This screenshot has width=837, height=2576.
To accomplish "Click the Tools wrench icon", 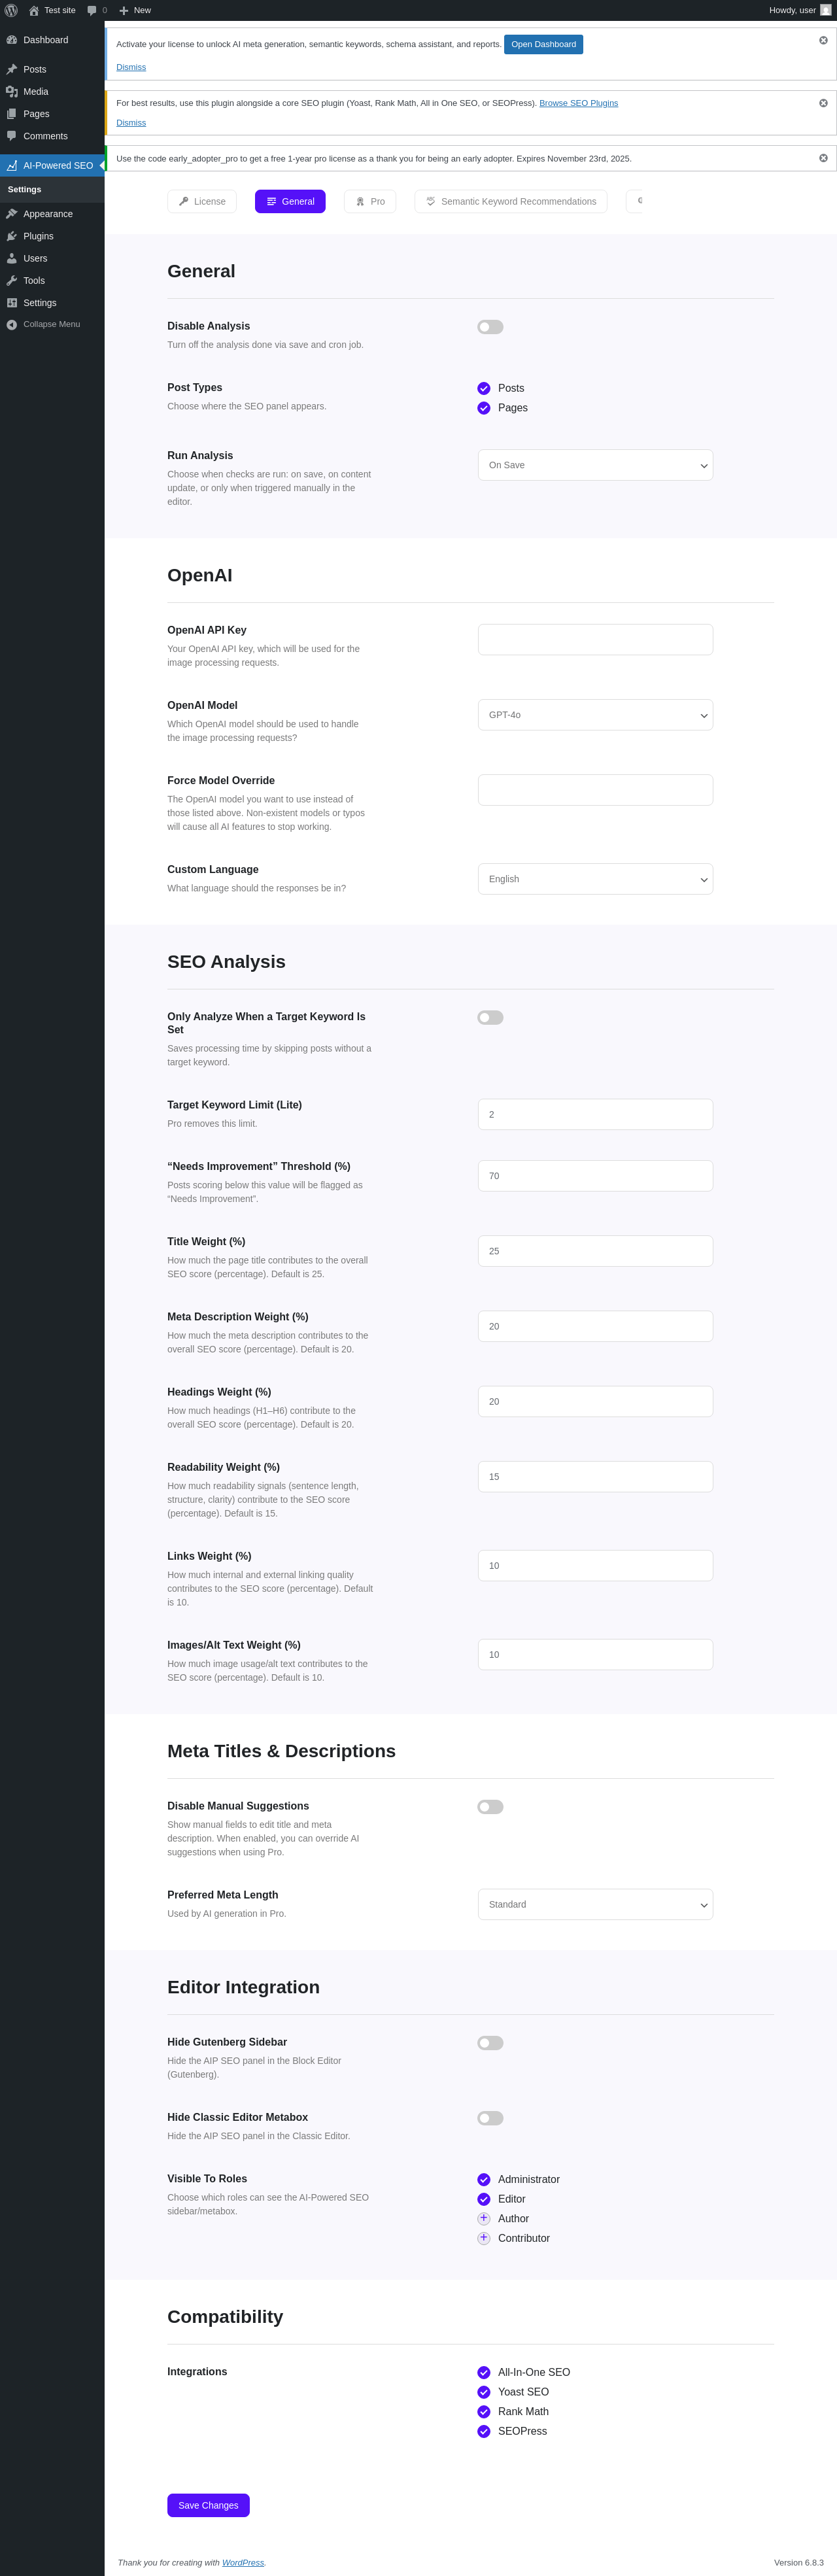I will [12, 281].
